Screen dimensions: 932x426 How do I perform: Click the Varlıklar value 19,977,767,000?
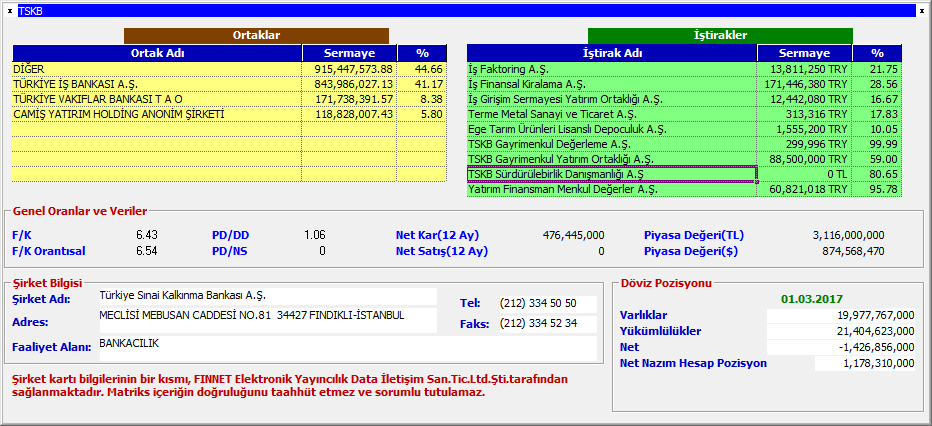[x=841, y=315]
